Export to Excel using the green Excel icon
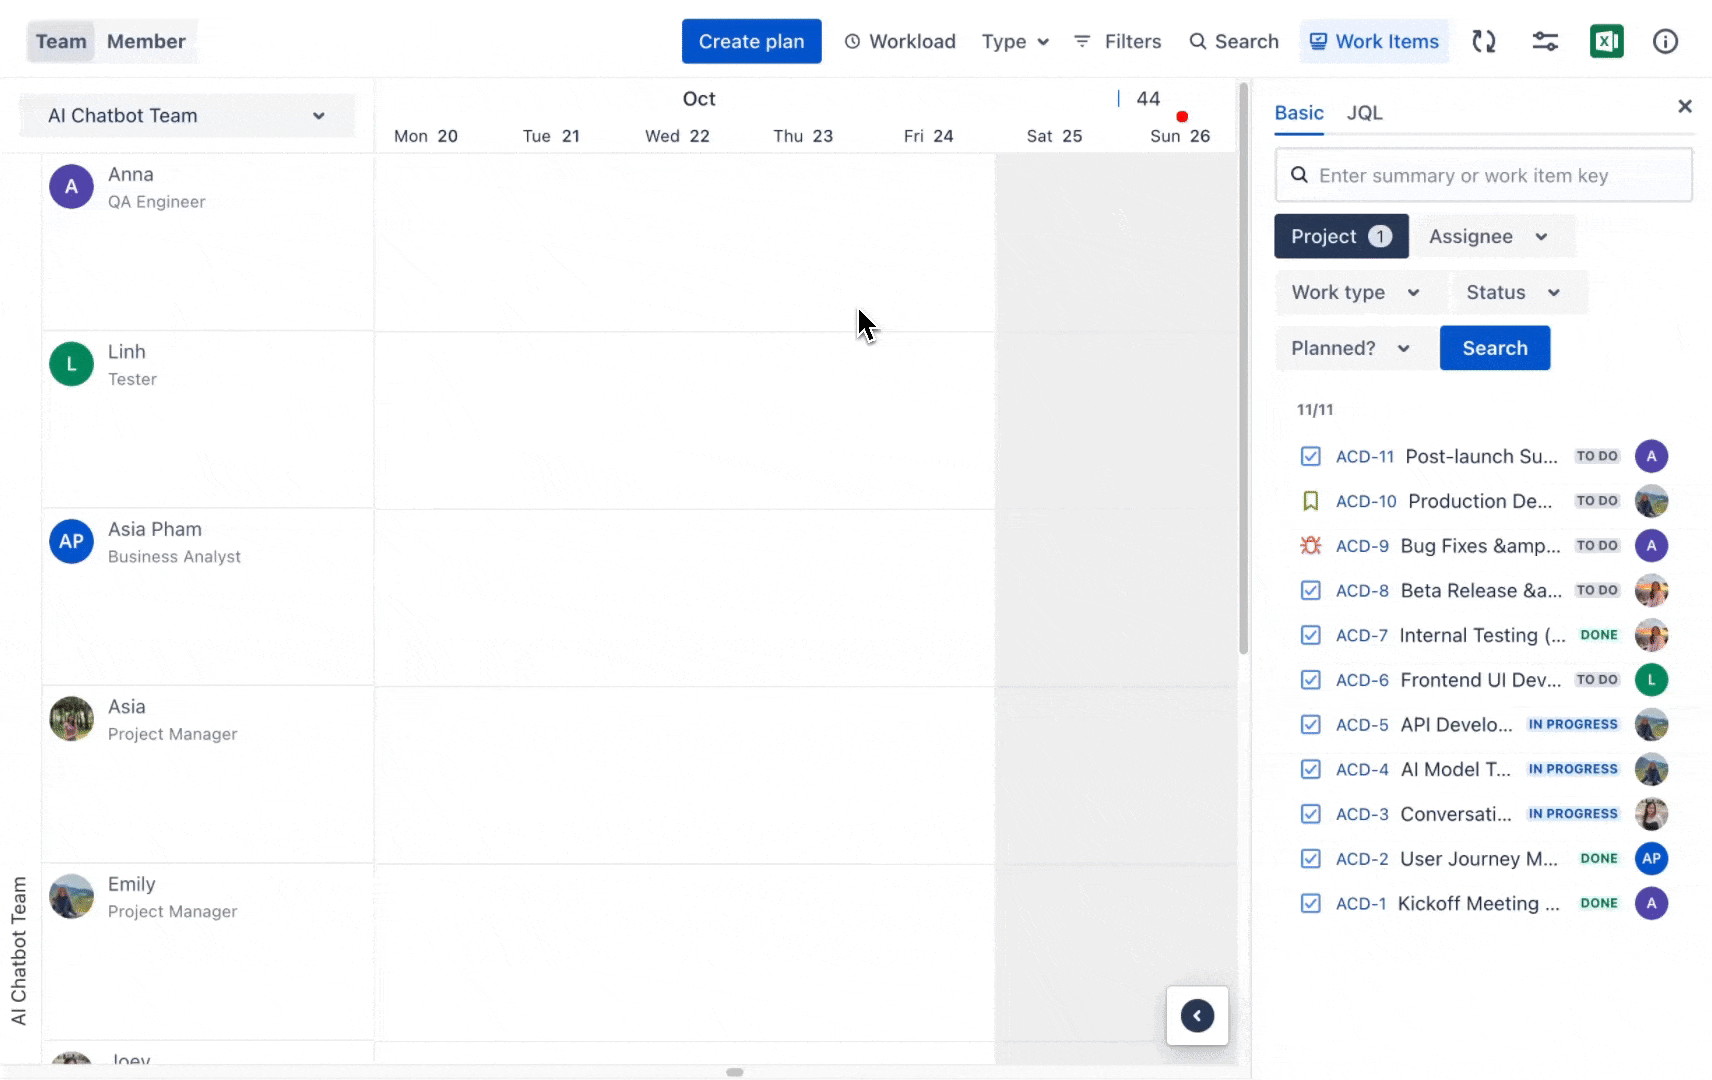The image size is (1712, 1080). [1607, 41]
